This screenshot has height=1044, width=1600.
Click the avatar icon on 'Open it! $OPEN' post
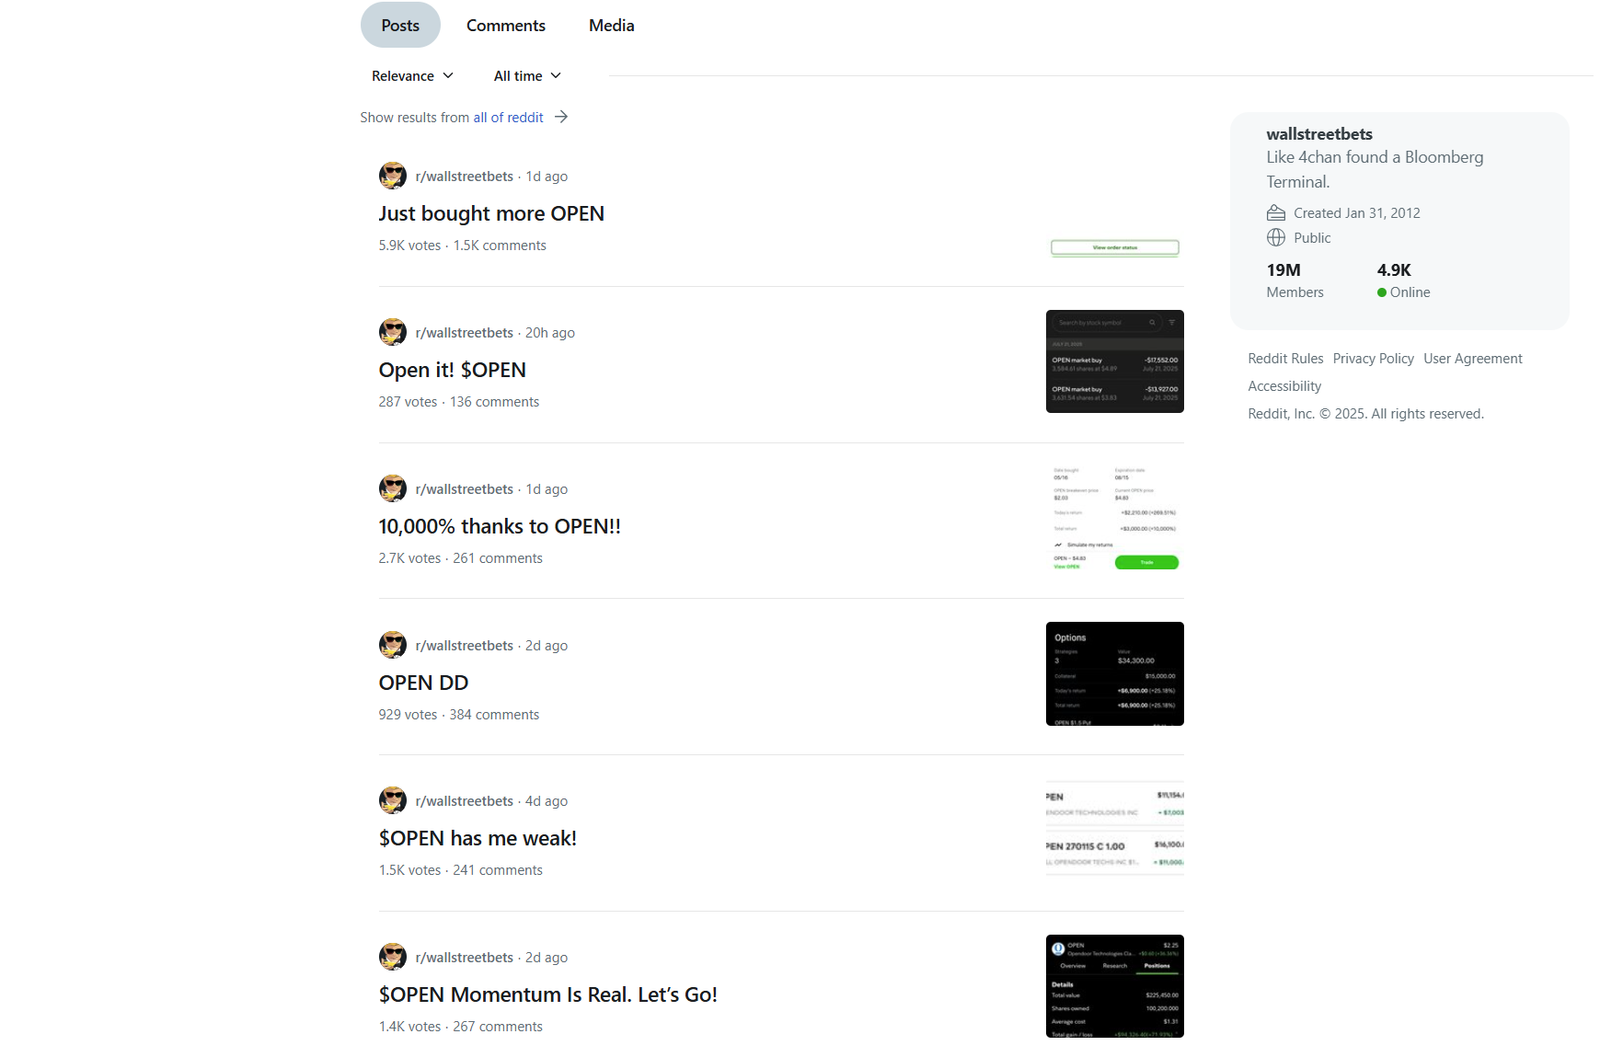[x=392, y=331]
